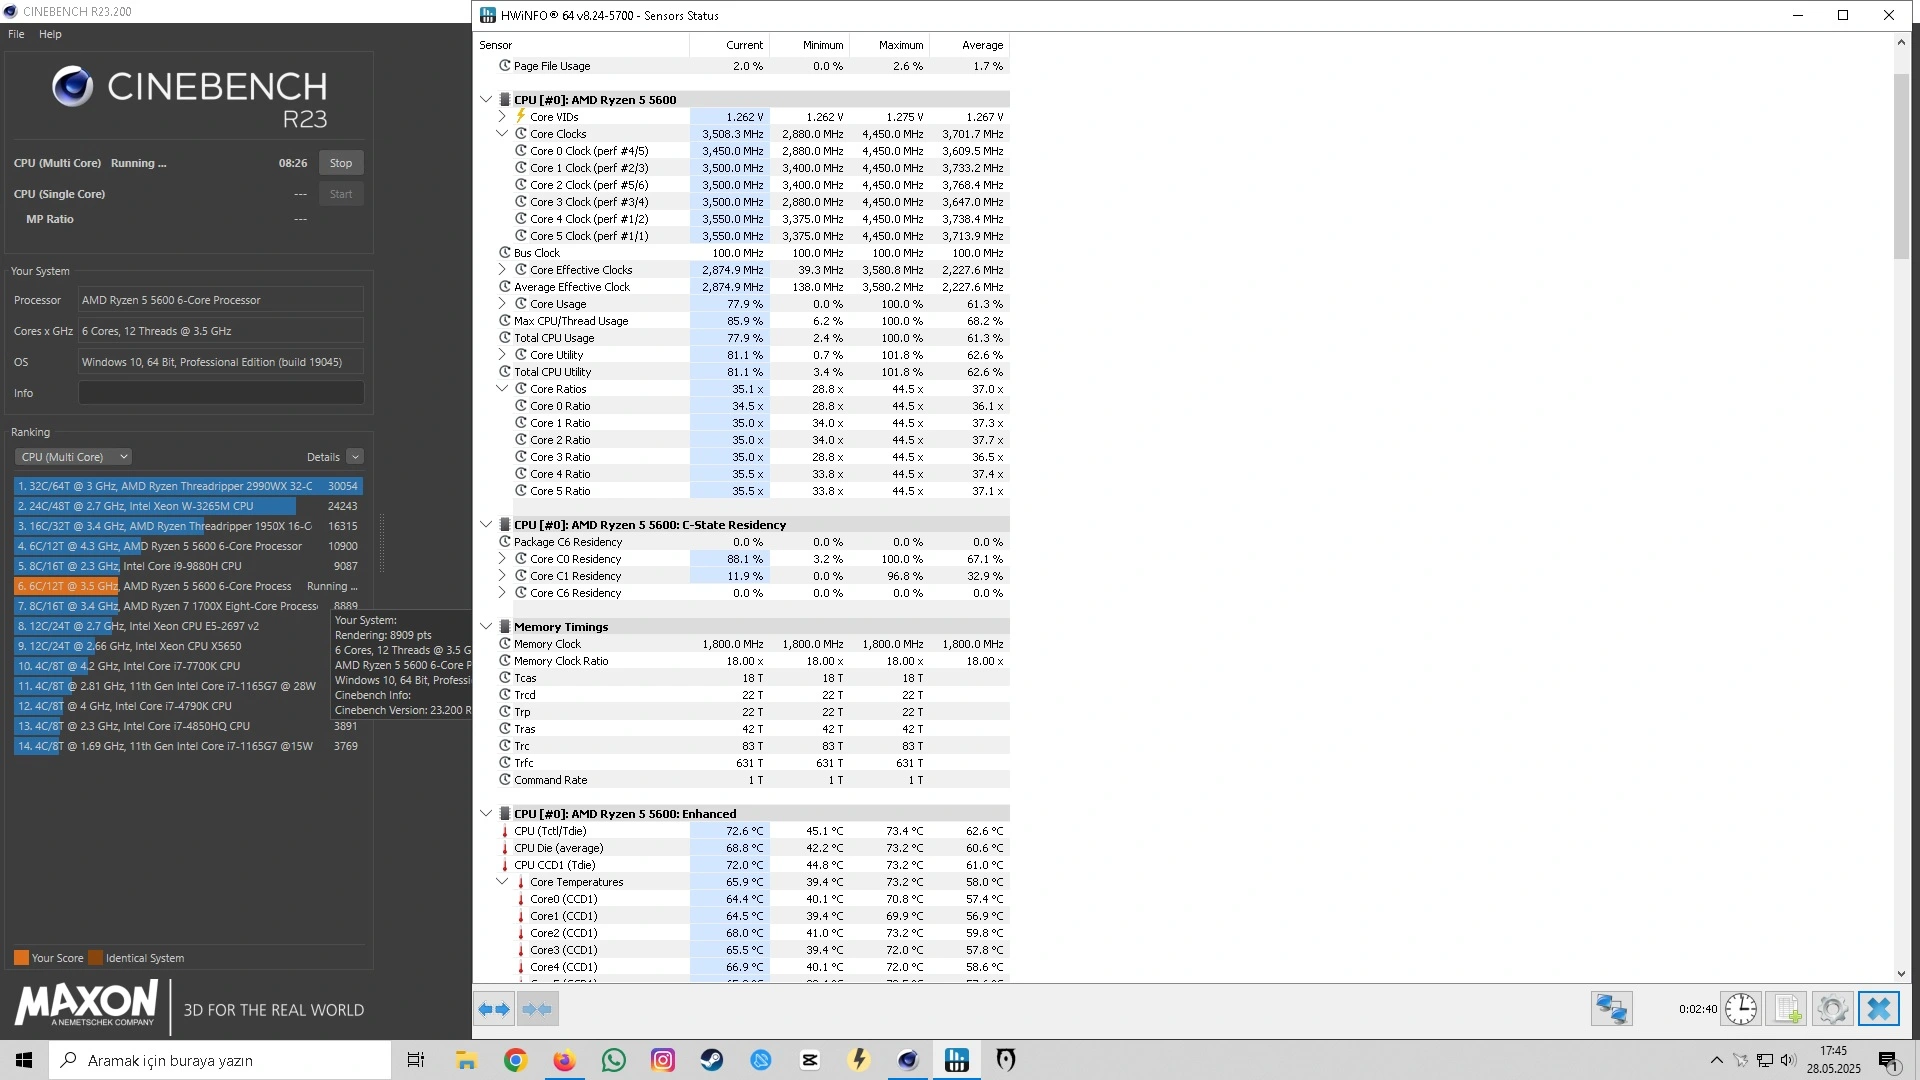Open Task View on taskbar
This screenshot has height=1080, width=1920.
click(416, 1060)
